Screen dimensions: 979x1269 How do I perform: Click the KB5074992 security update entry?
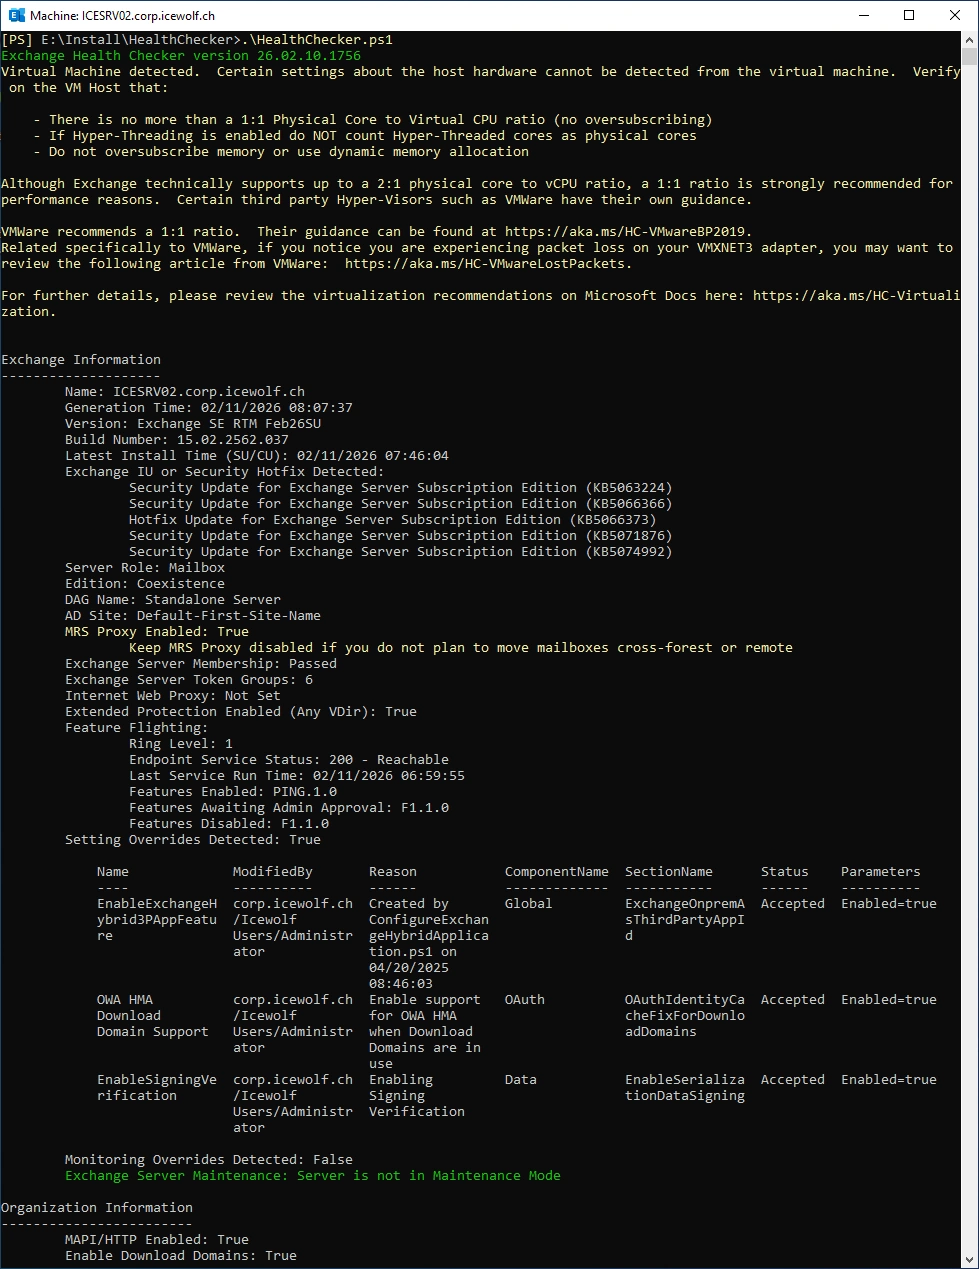click(x=400, y=552)
